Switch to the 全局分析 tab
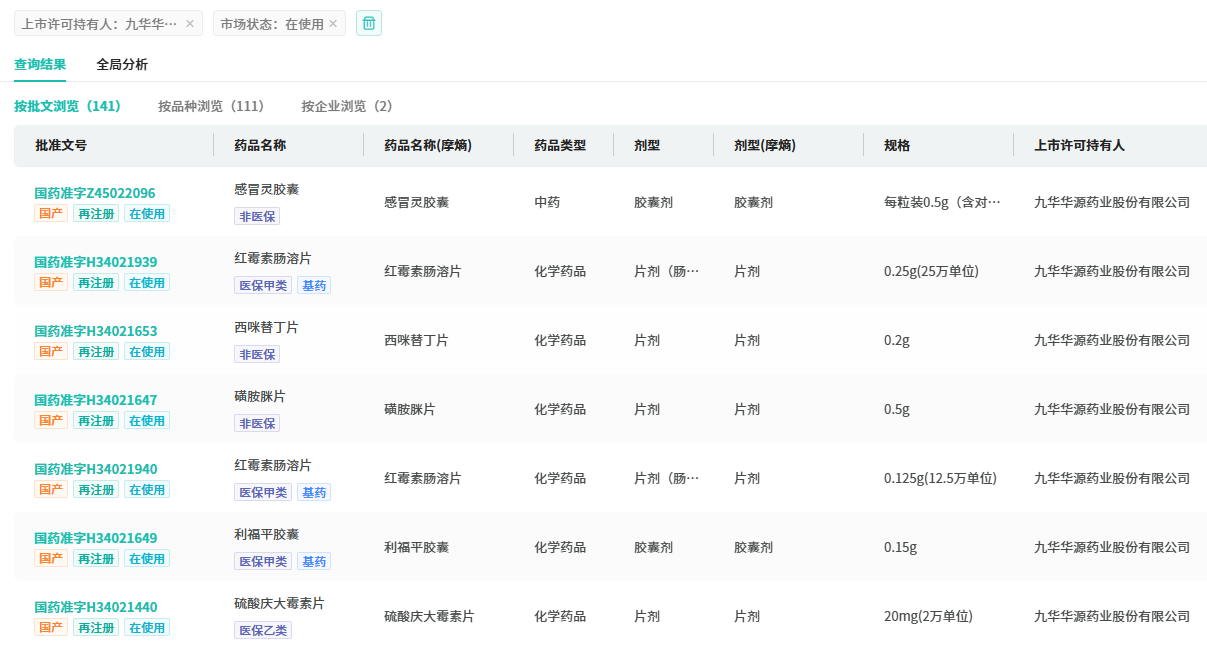The image size is (1207, 648). 122,65
